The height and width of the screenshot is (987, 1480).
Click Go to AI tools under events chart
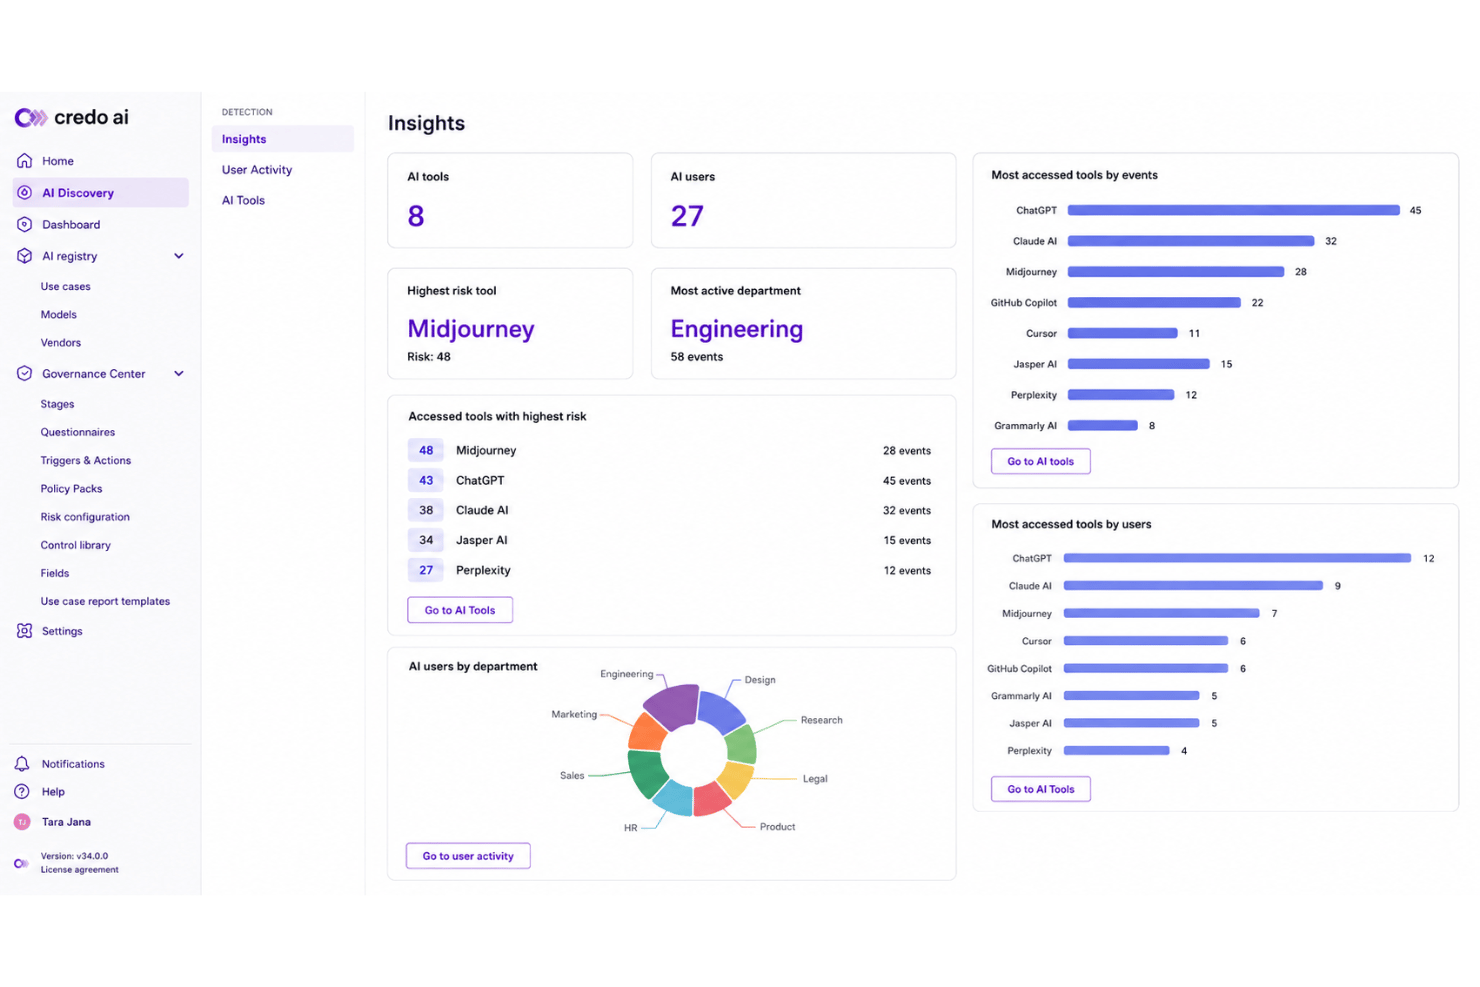coord(1041,461)
